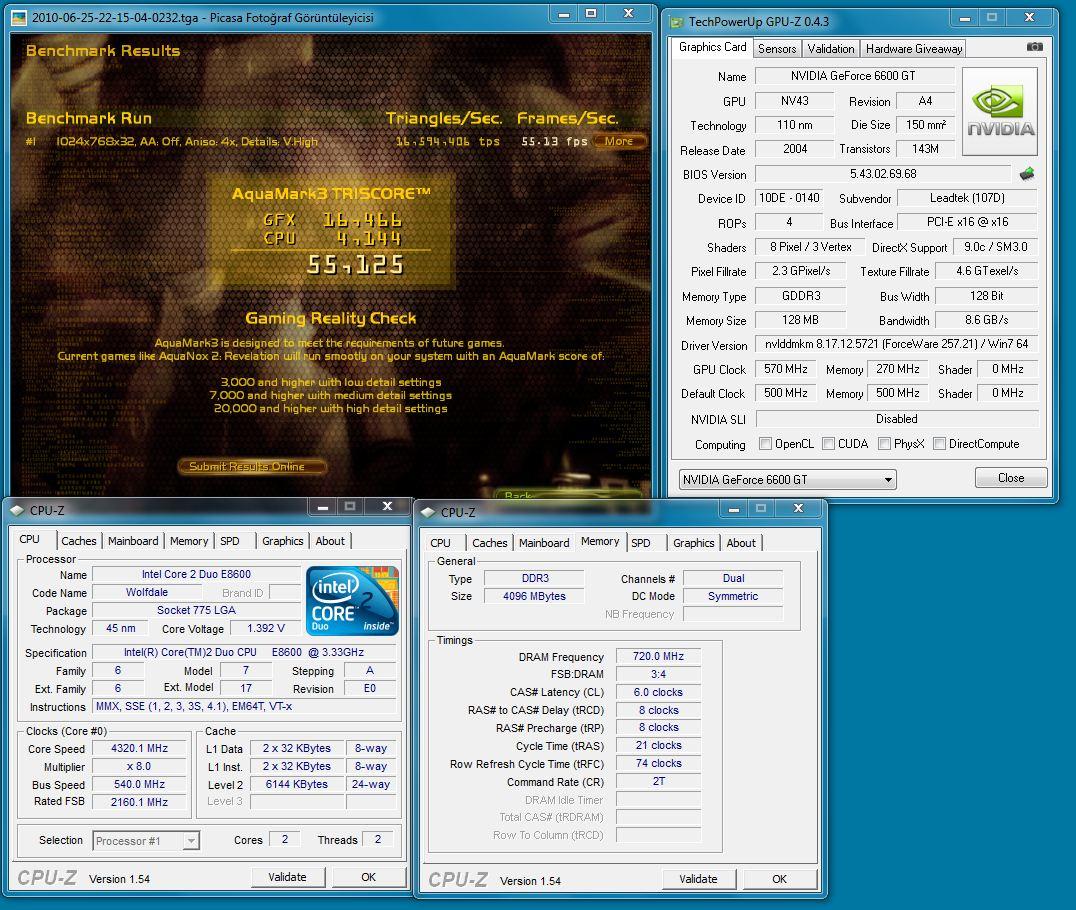1076x910 pixels.
Task: Click the More button in AquaMark results
Action: point(619,141)
